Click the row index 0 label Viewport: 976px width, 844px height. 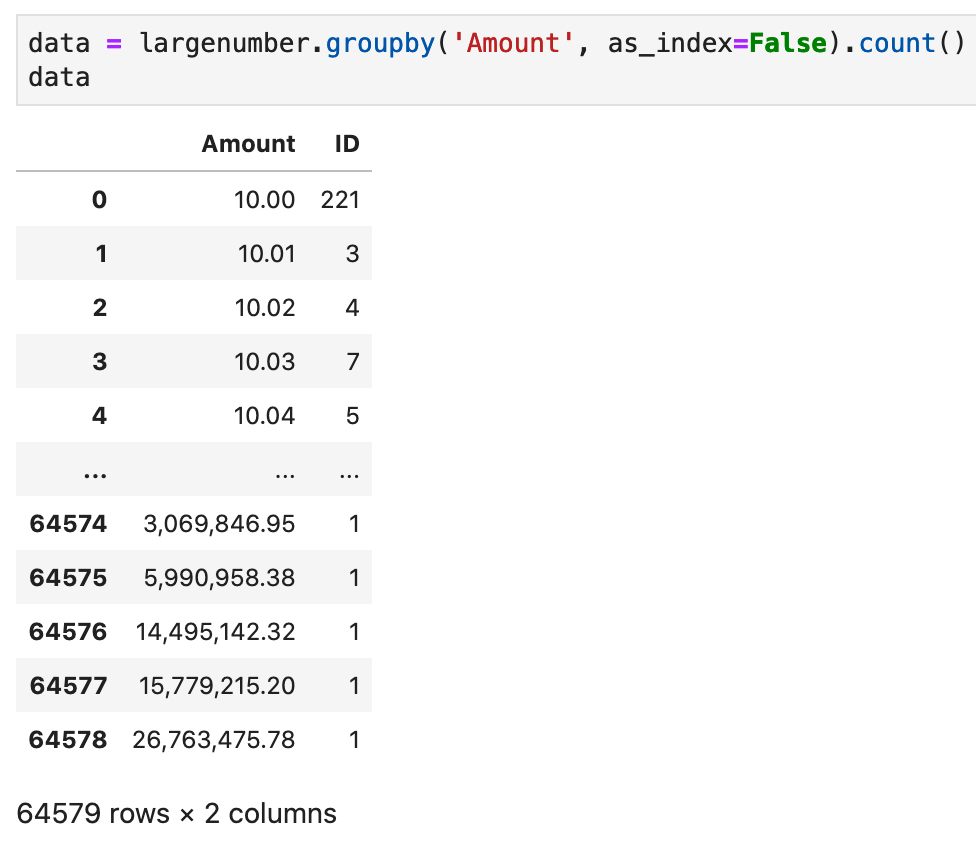coord(100,200)
